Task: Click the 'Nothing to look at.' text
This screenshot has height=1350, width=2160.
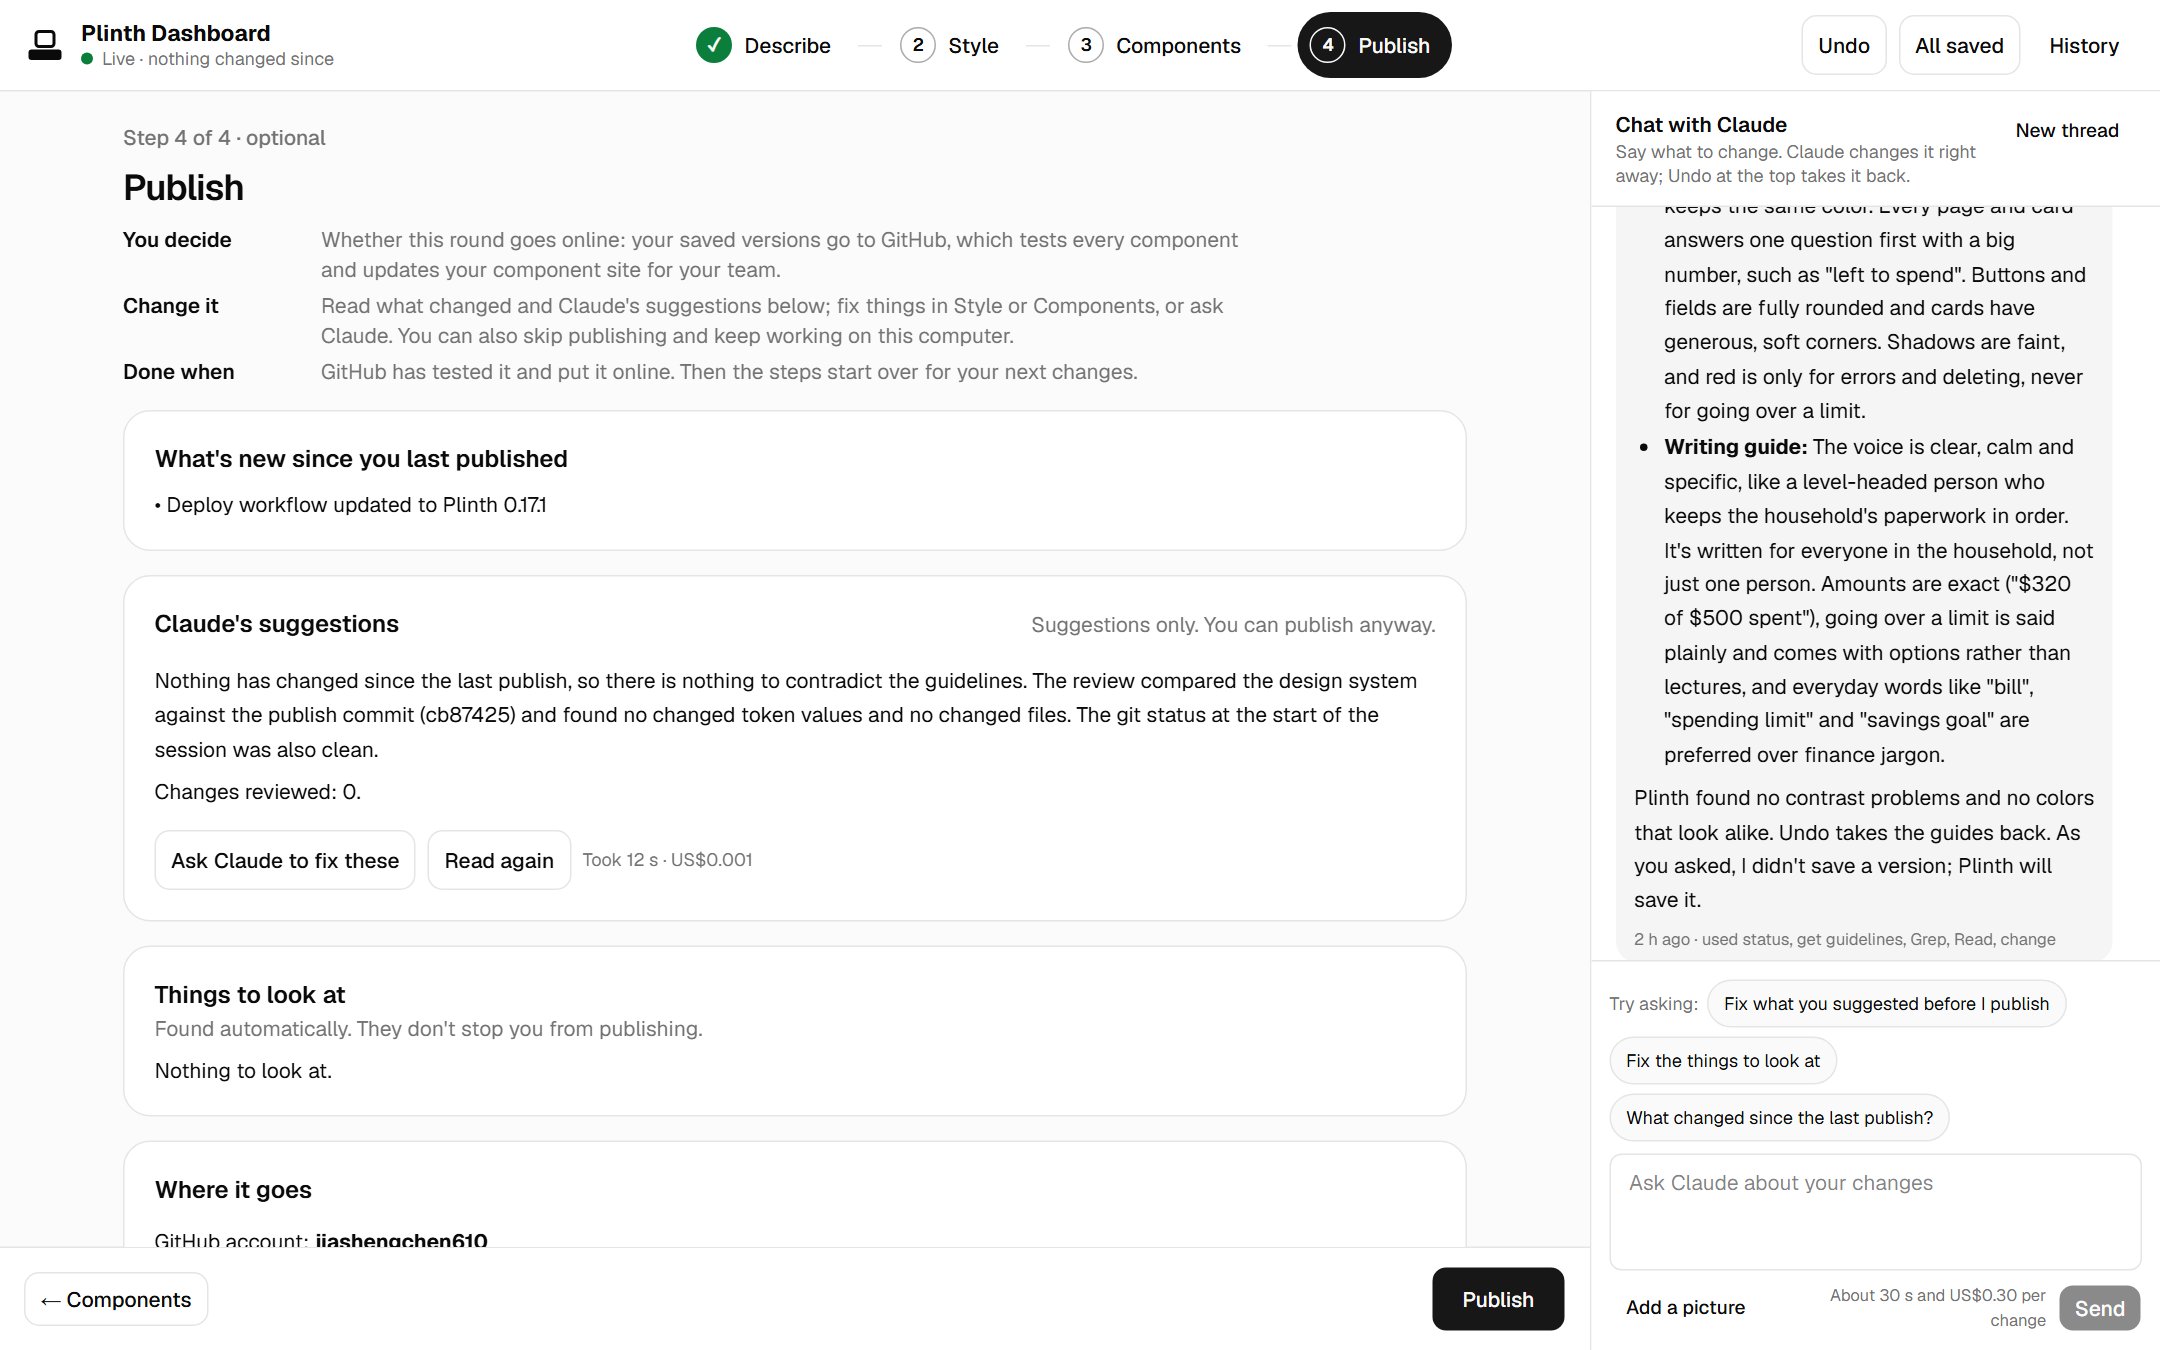Action: [x=243, y=1071]
